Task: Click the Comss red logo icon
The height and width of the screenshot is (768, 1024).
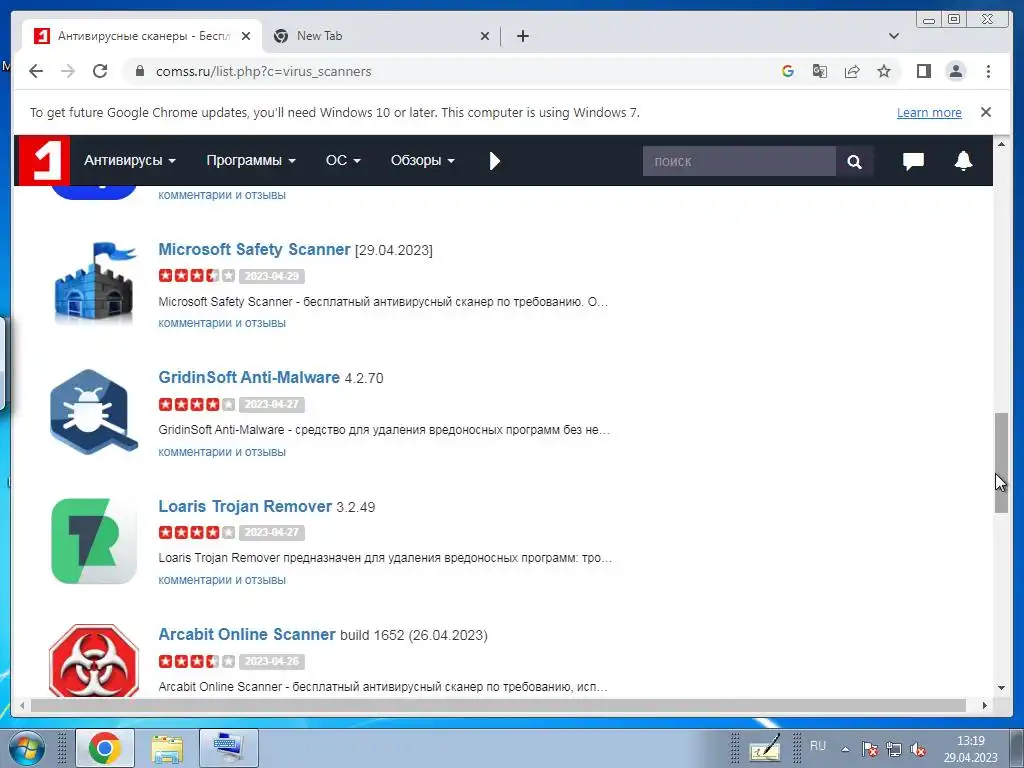Action: point(44,161)
